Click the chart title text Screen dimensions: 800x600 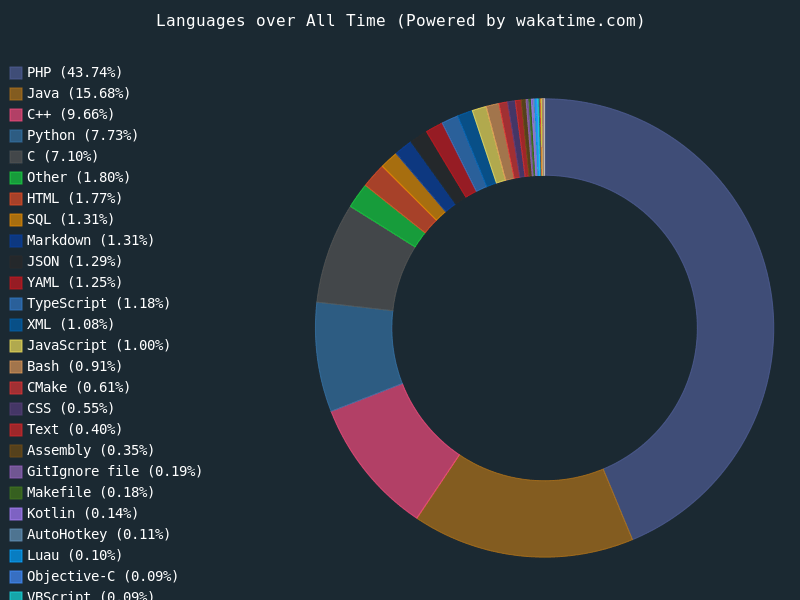click(x=400, y=20)
